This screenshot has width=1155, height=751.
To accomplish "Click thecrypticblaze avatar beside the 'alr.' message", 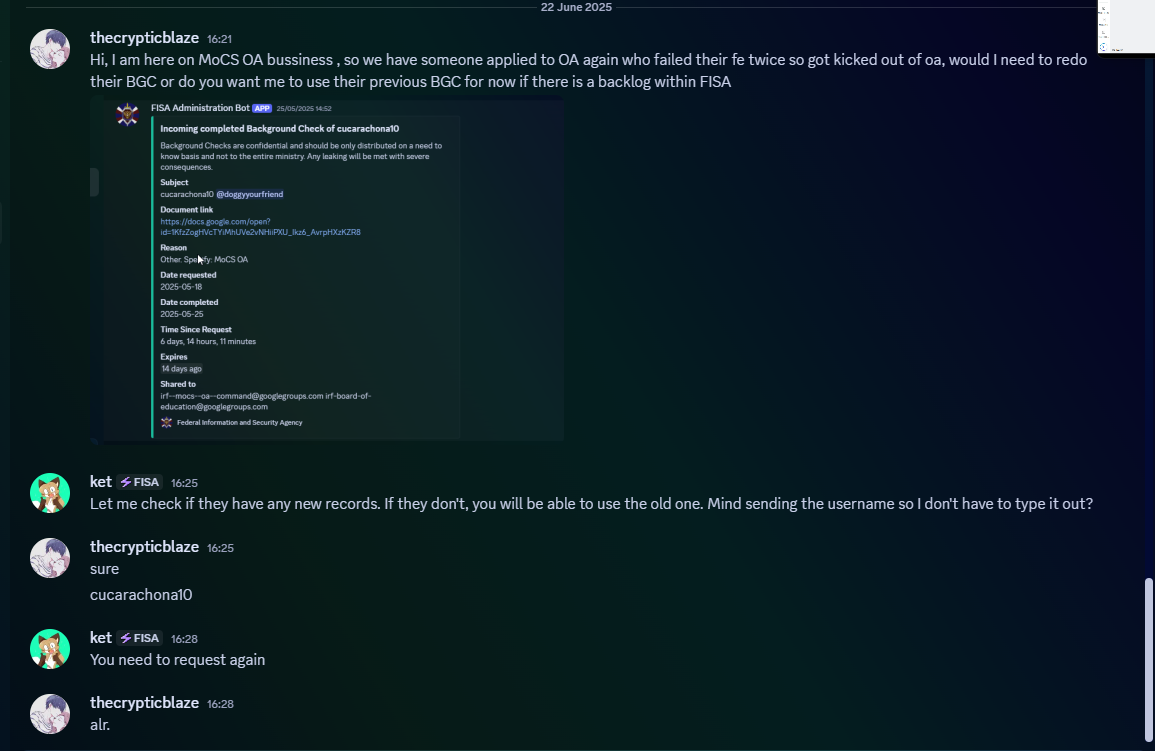I will 50,714.
